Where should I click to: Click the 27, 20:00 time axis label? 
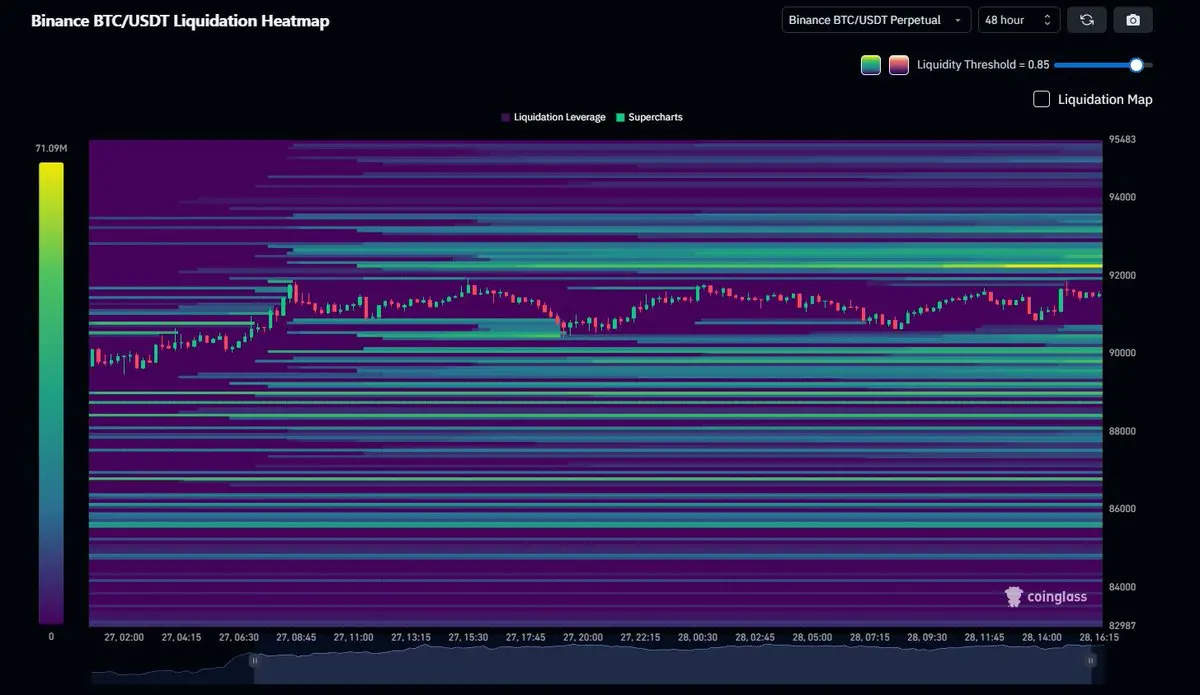click(583, 637)
